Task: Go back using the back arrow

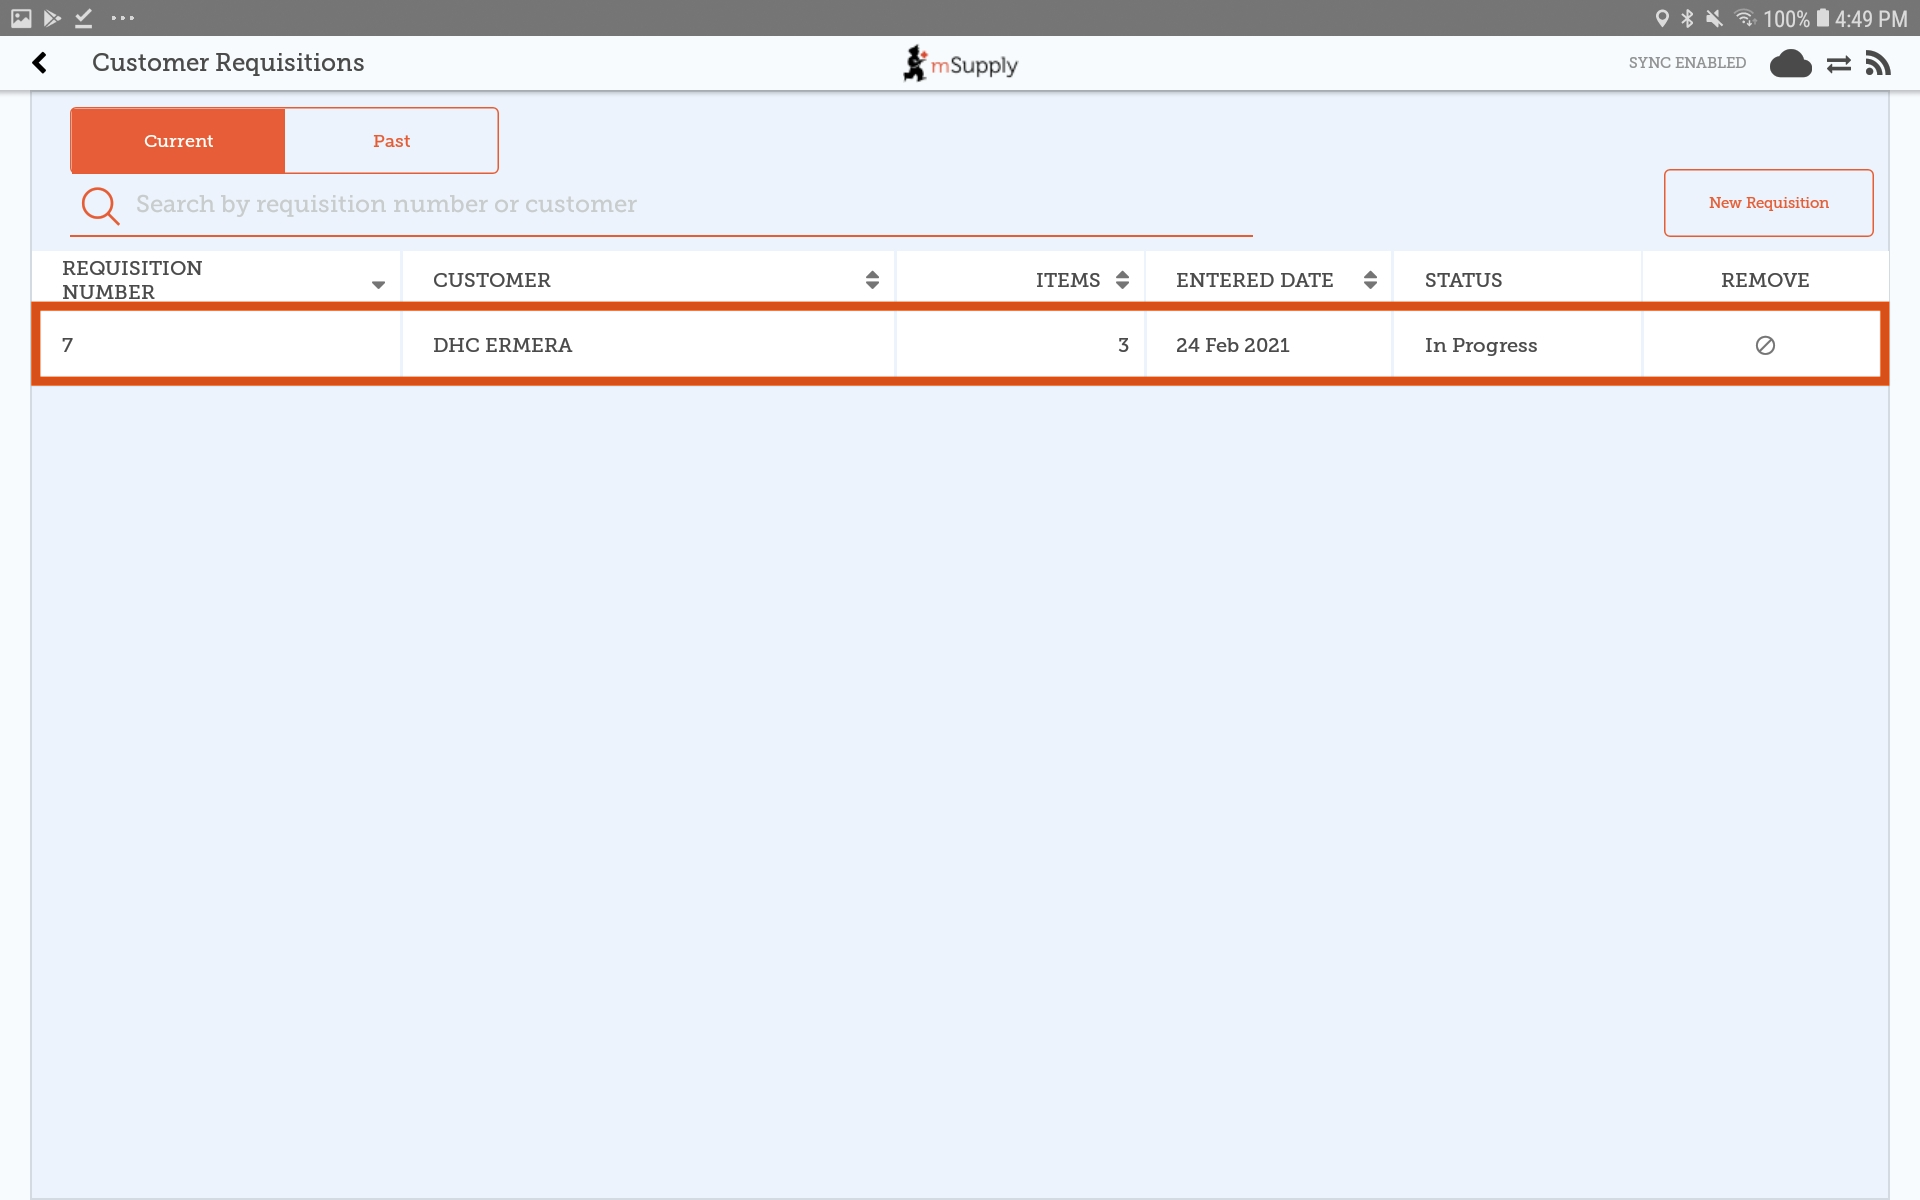Action: point(40,63)
